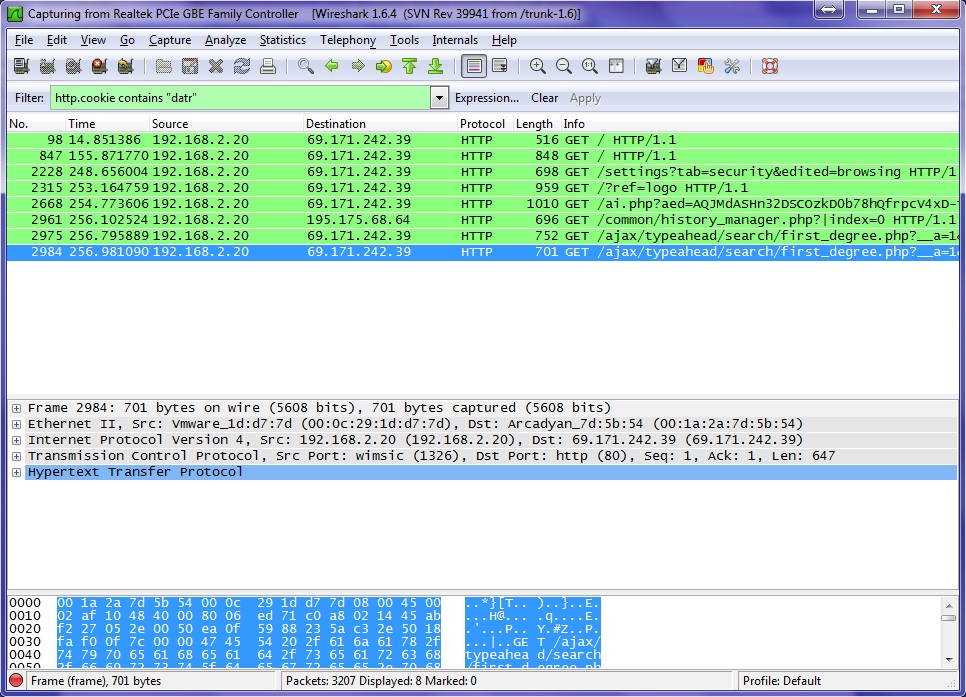Toggle colorize packet list
Image resolution: width=966 pixels, height=697 pixels.
[x=473, y=67]
